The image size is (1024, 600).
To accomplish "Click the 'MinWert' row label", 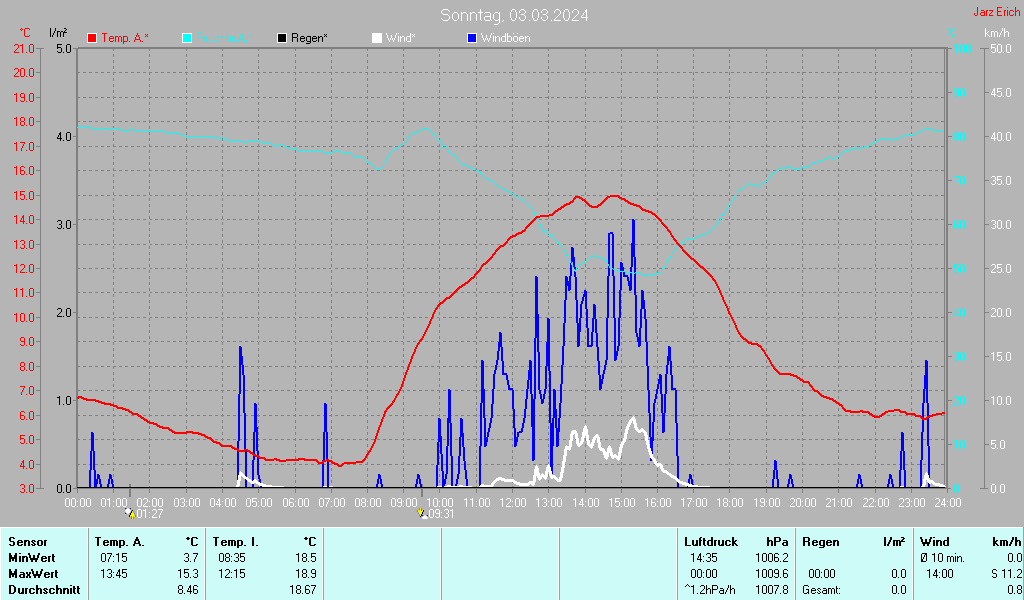I will coord(31,558).
